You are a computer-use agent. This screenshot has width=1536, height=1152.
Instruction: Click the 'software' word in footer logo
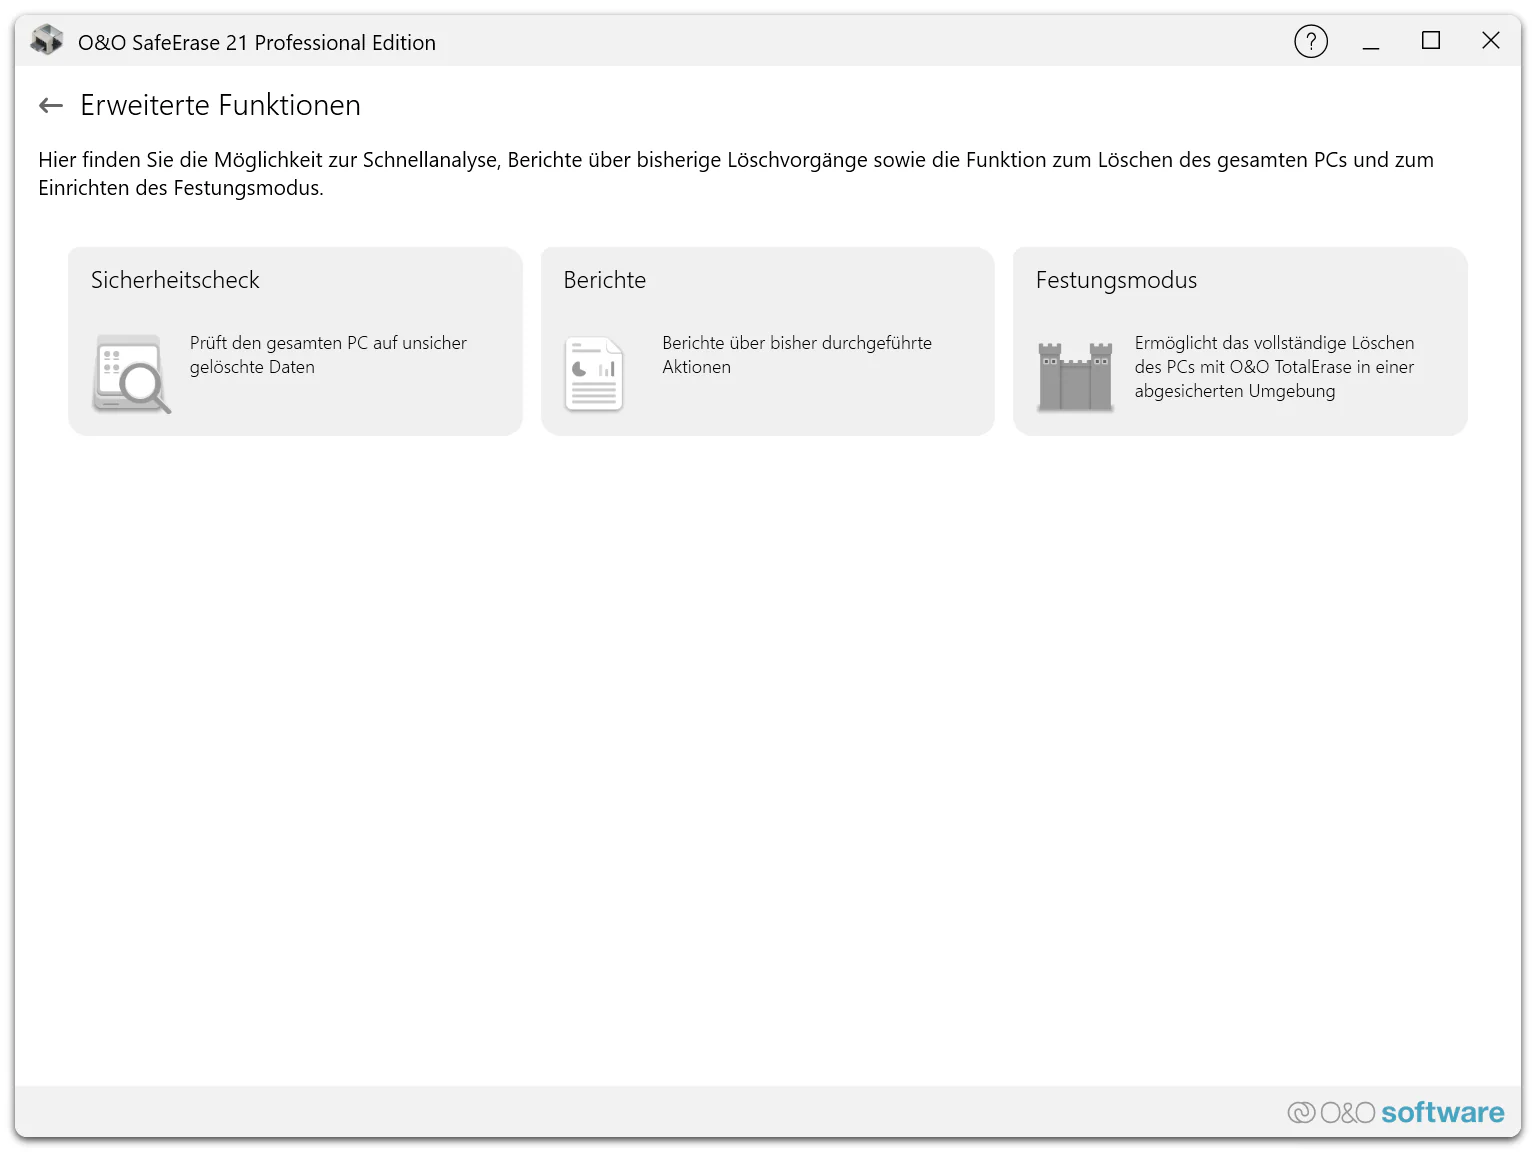(x=1442, y=1112)
